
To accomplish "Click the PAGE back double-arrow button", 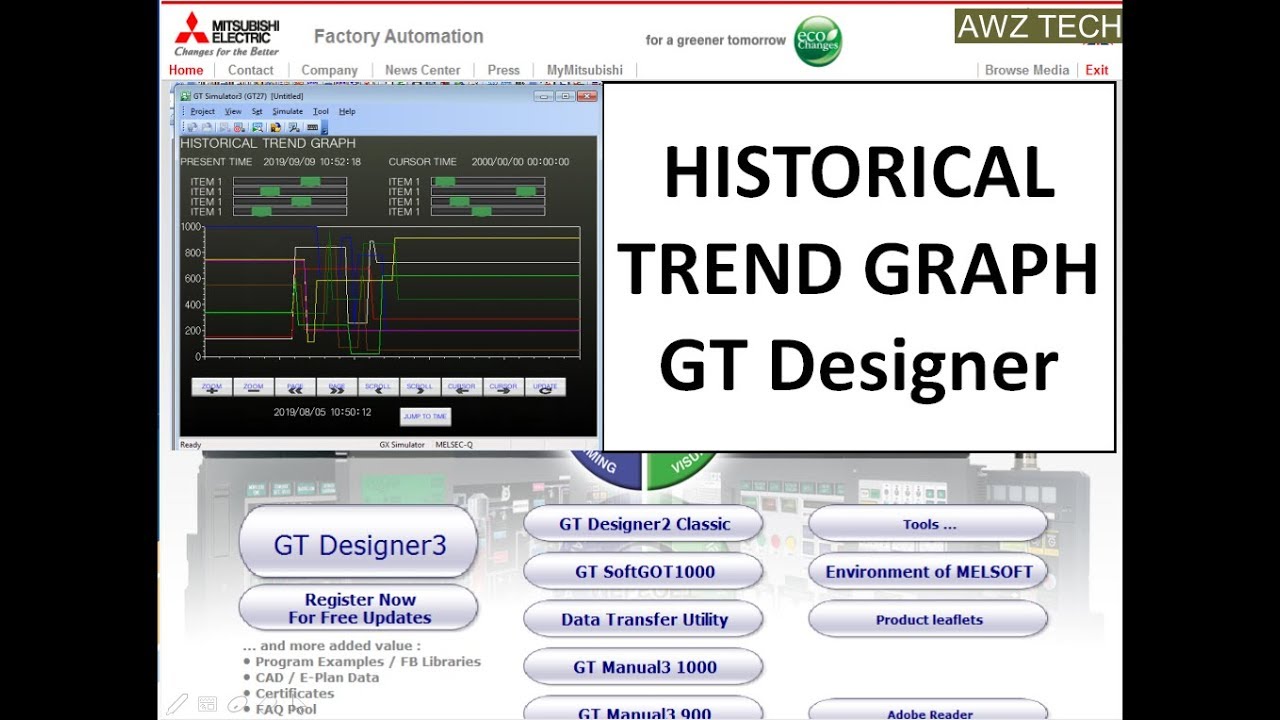I will tap(296, 387).
